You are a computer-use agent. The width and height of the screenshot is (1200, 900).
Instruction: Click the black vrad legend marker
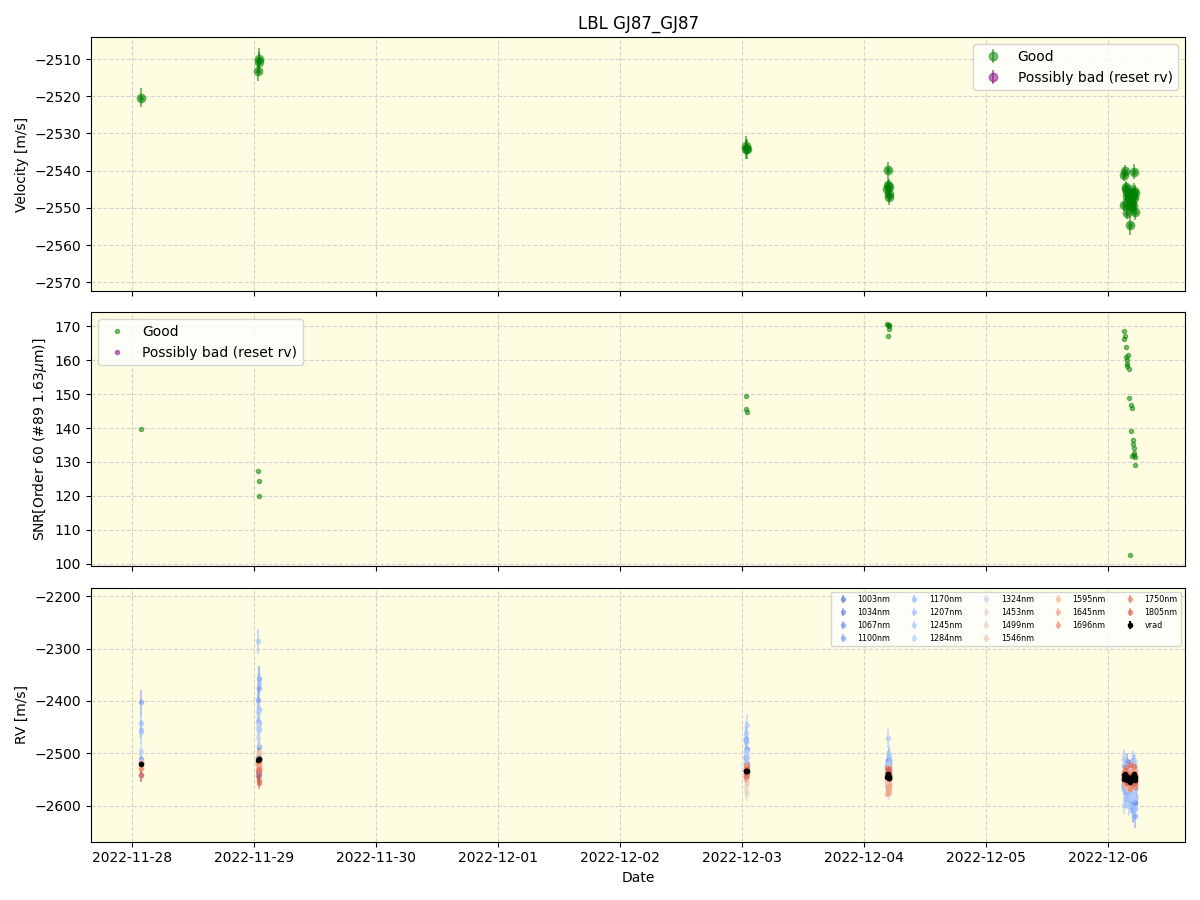coord(1131,625)
